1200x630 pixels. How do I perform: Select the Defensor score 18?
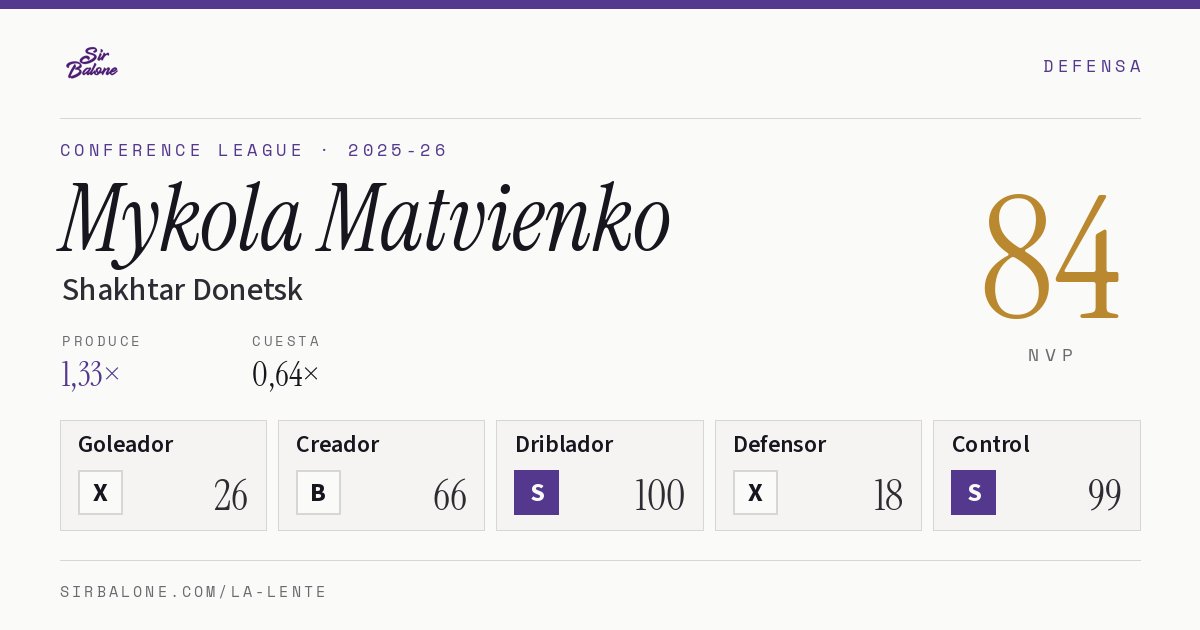(x=888, y=495)
